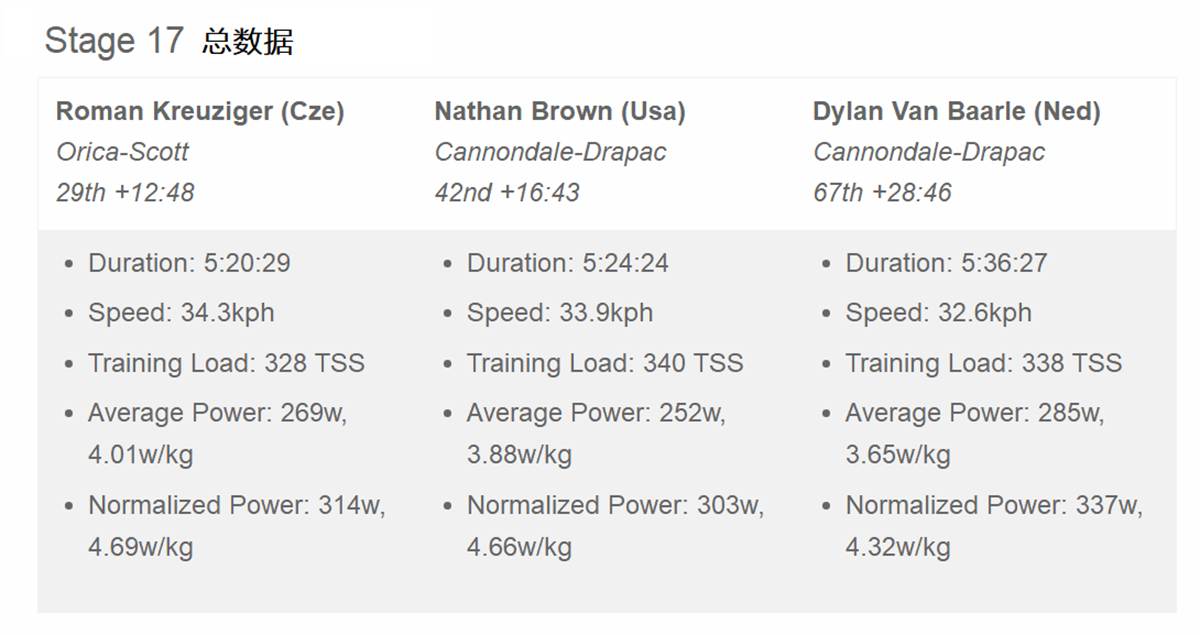The height and width of the screenshot is (635, 1200).
Task: Select rider name Dylan Van Baarle (Ned)
Action: 957,111
